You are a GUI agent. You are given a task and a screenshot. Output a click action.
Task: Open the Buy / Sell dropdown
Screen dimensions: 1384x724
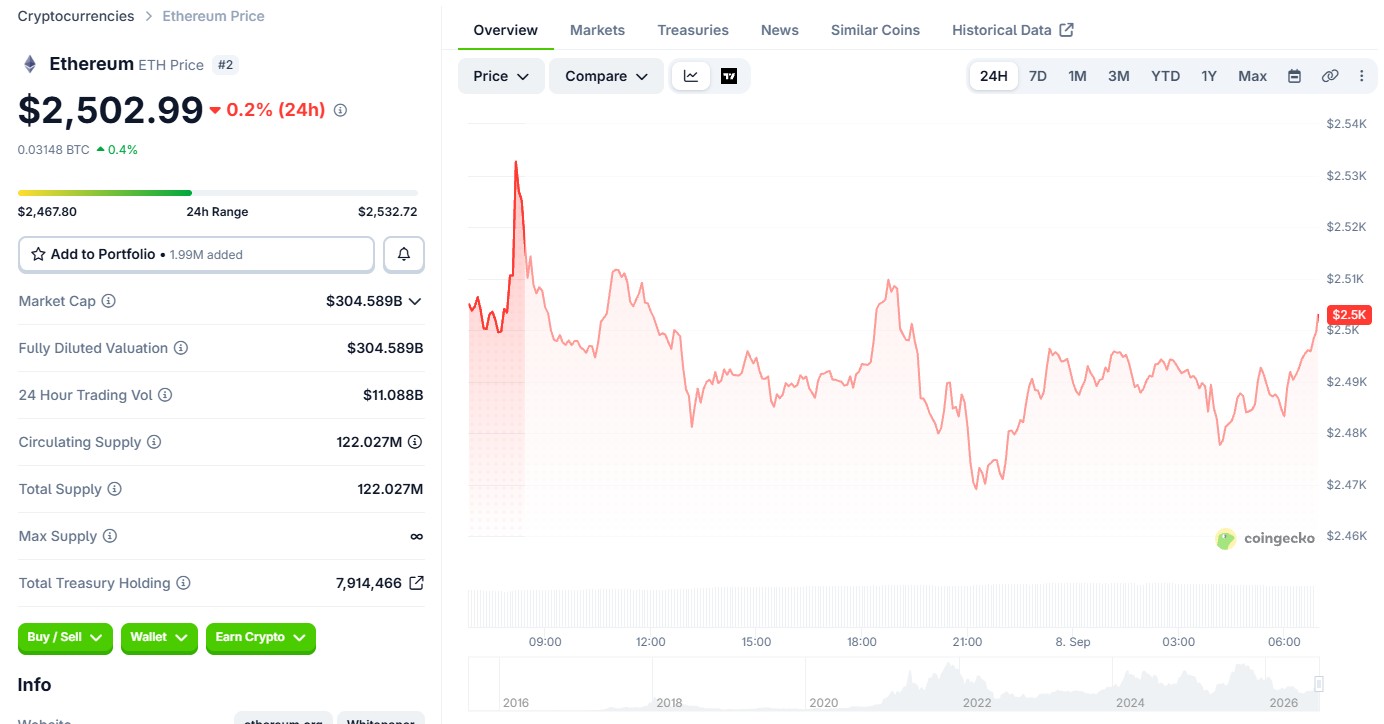click(65, 638)
